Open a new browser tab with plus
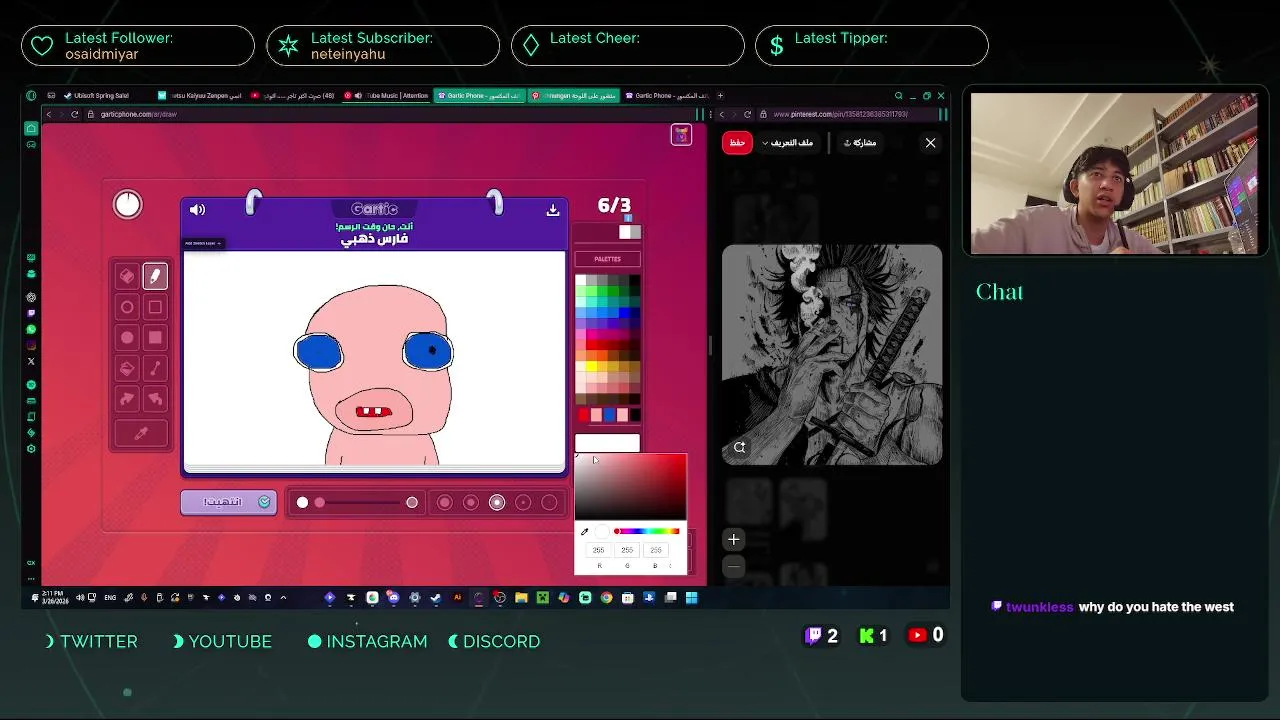 [720, 96]
